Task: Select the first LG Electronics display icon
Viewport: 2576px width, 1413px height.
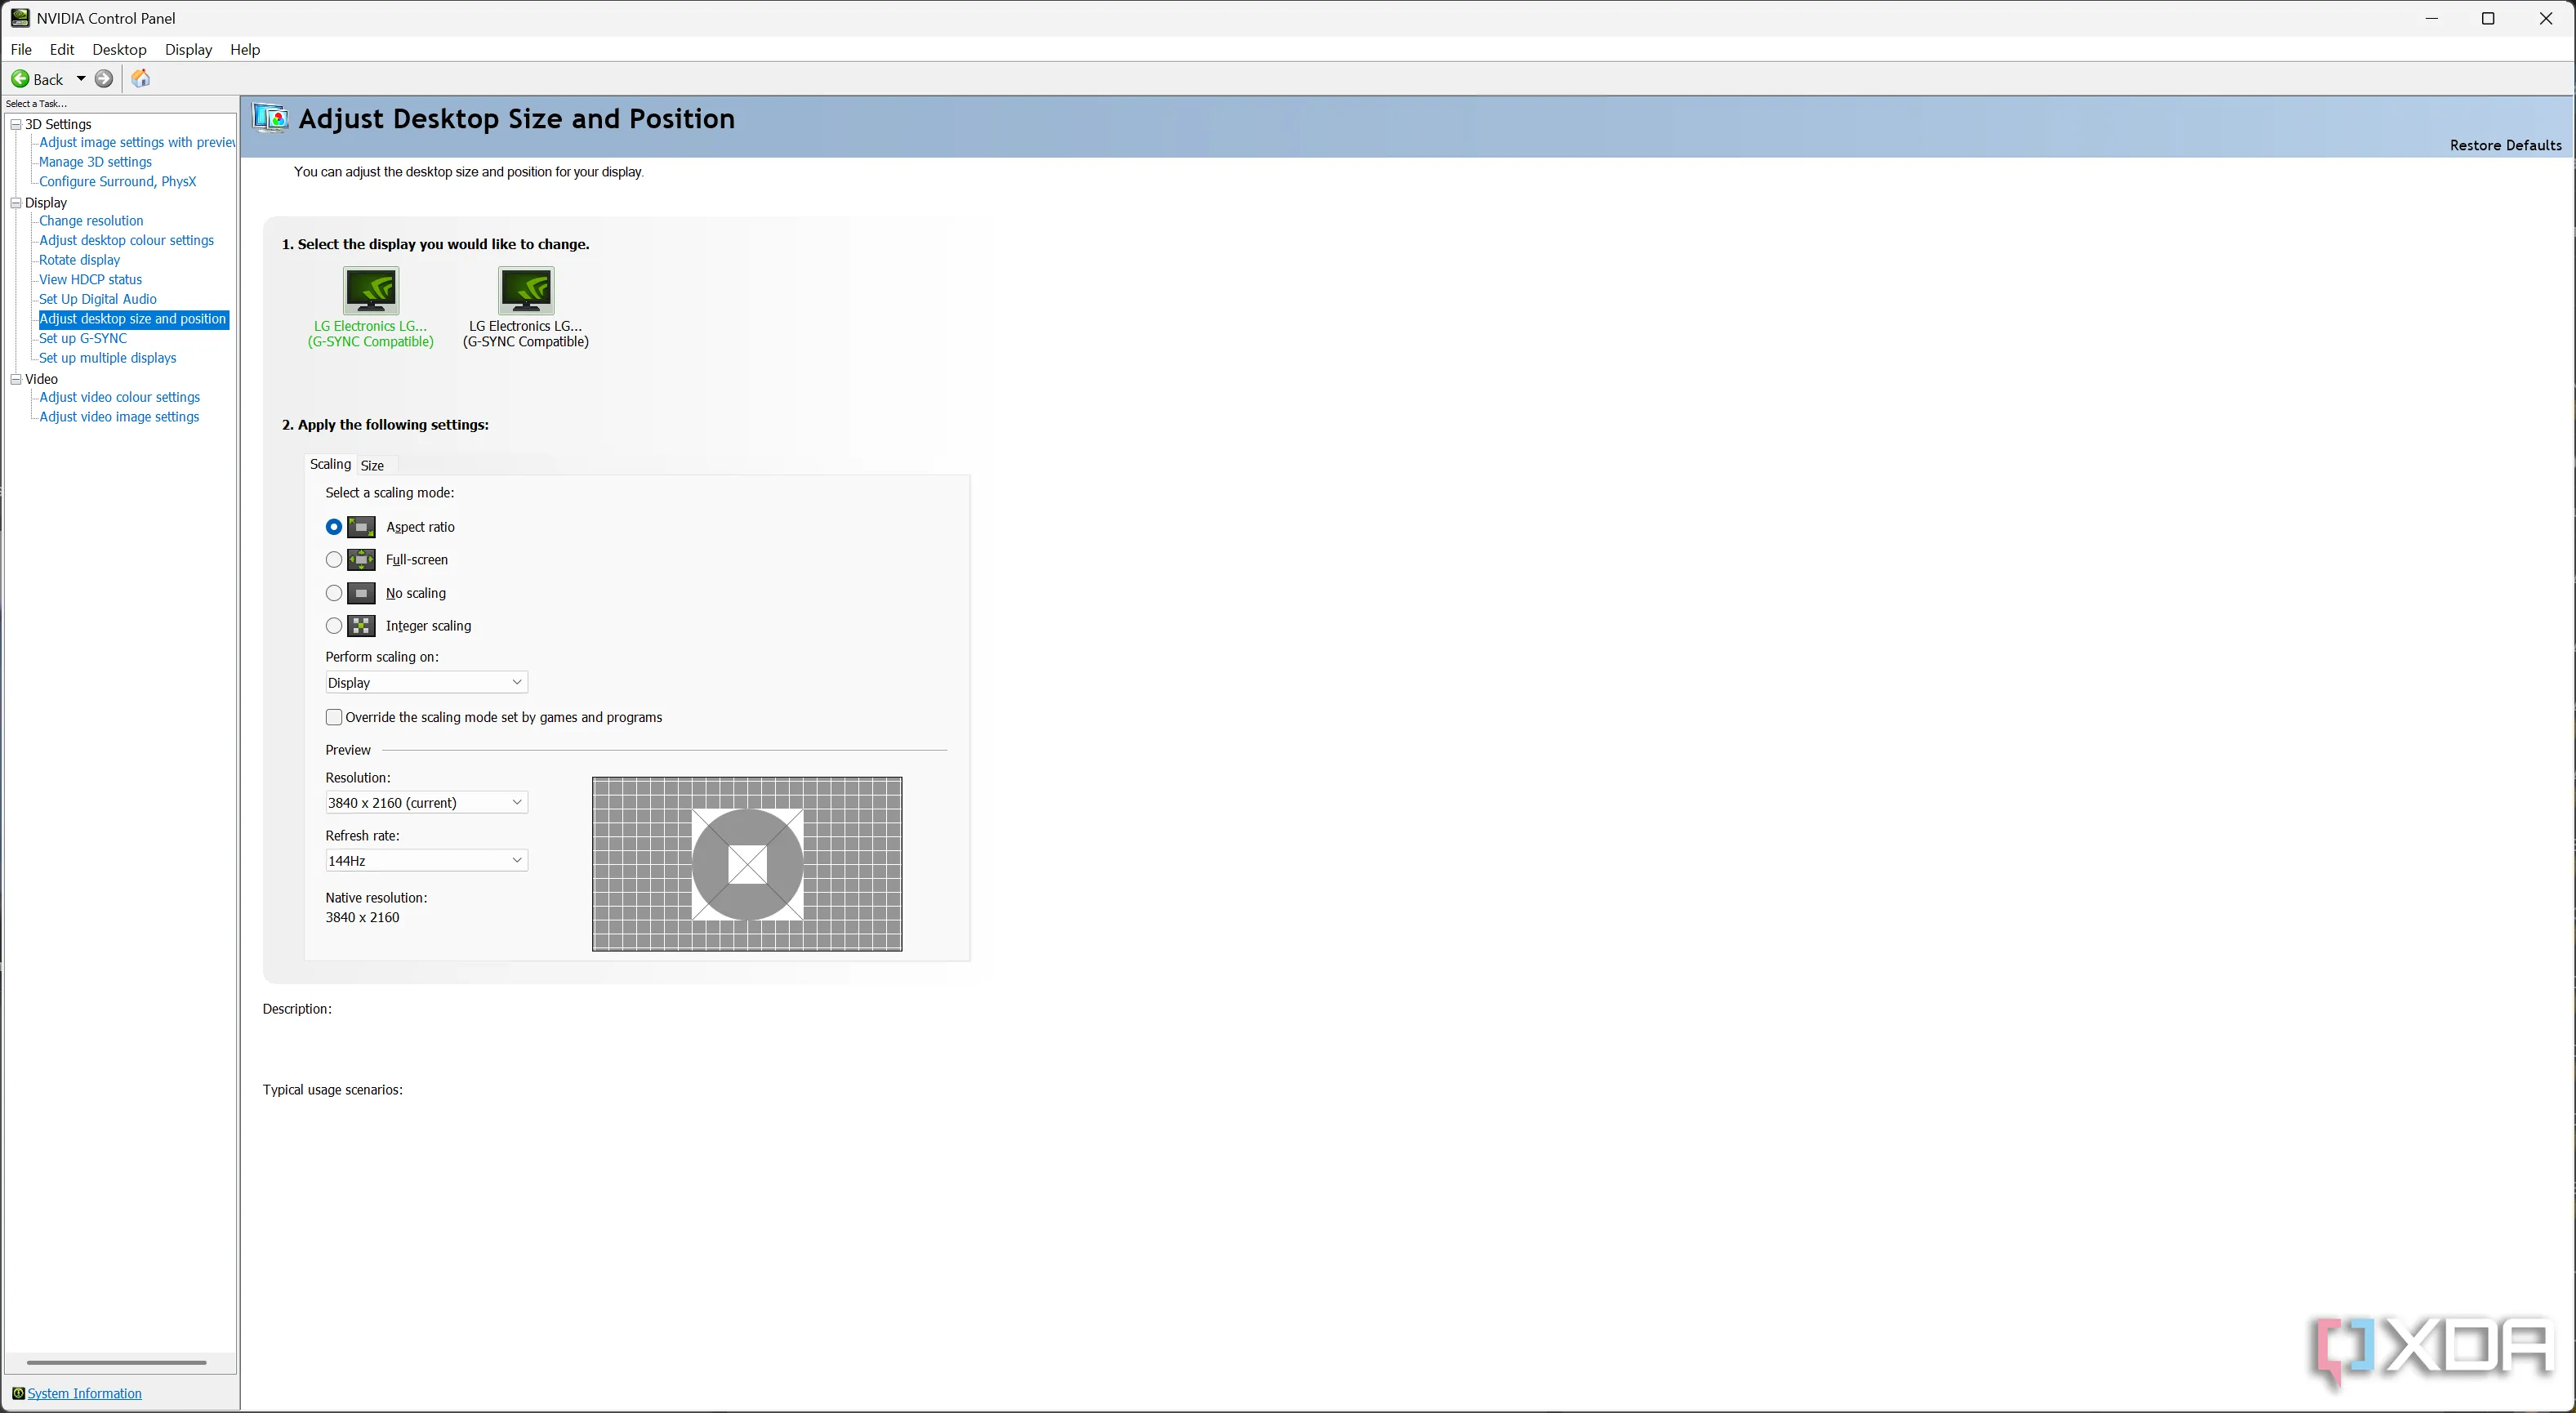Action: (371, 291)
